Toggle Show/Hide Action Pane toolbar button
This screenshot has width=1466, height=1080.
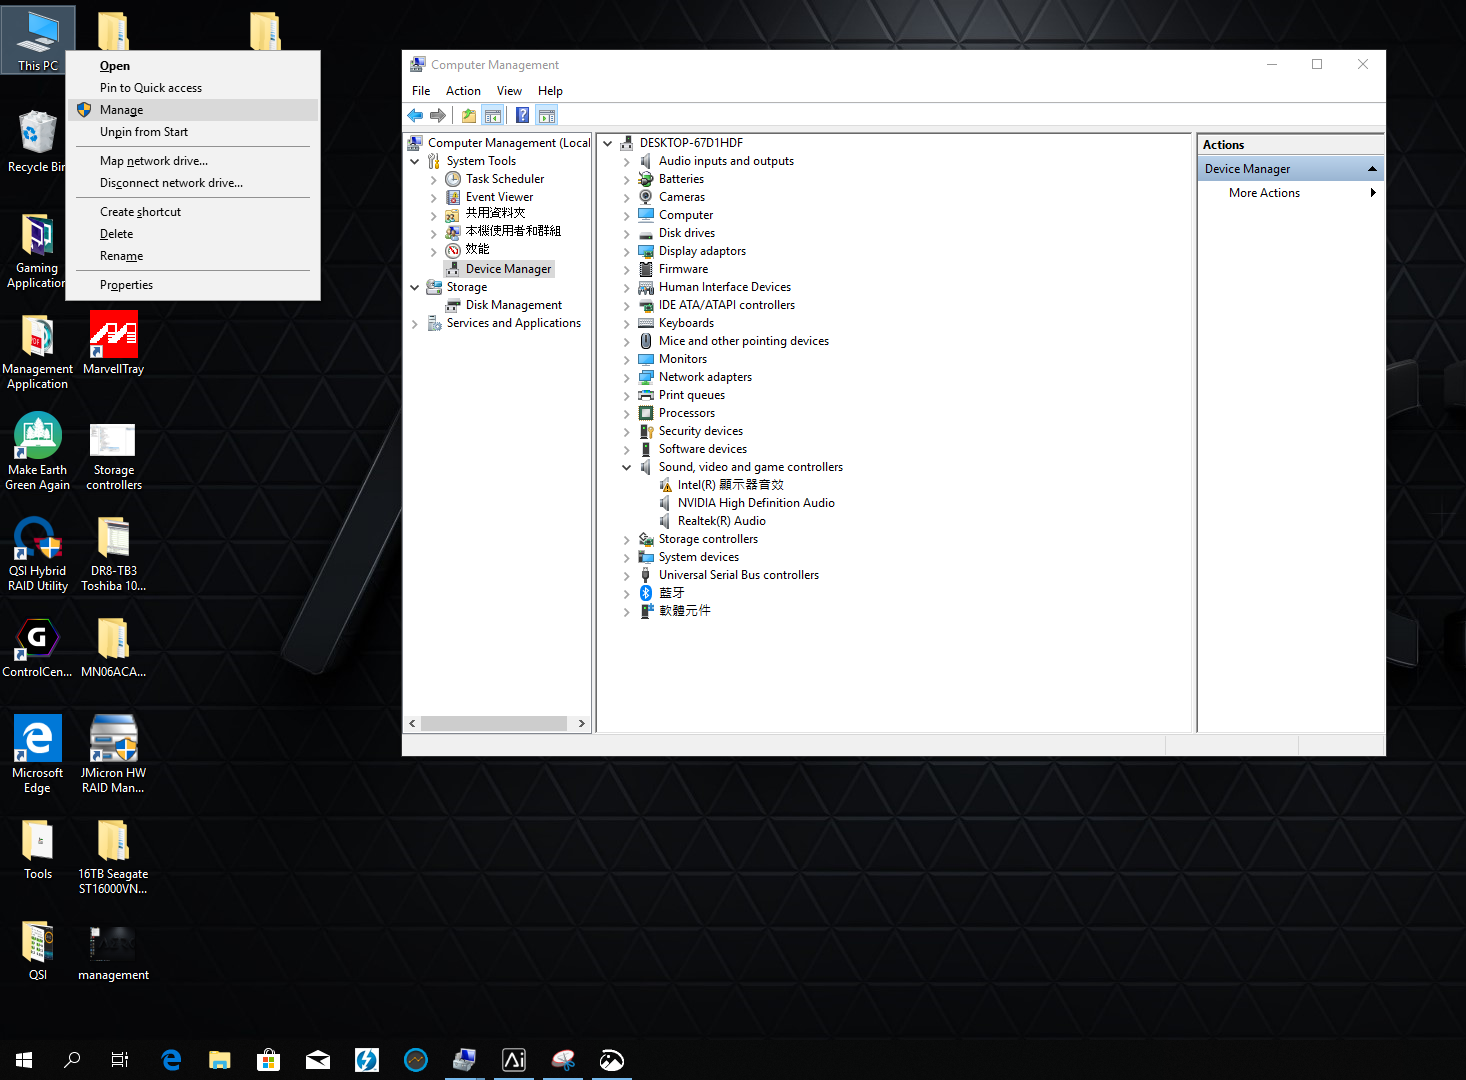[x=547, y=116]
